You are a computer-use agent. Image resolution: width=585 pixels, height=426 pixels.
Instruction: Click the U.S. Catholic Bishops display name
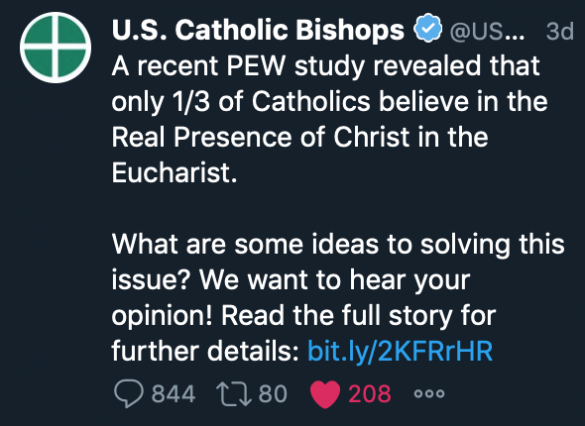[x=258, y=29]
